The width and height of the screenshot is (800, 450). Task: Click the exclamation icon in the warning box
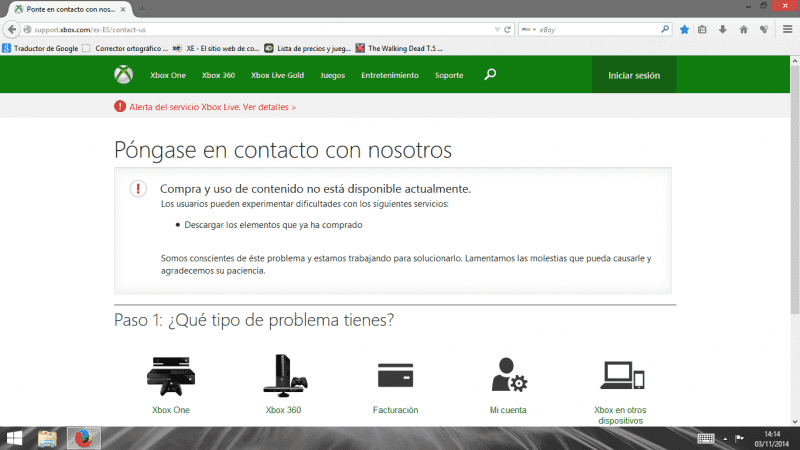pyautogui.click(x=138, y=189)
